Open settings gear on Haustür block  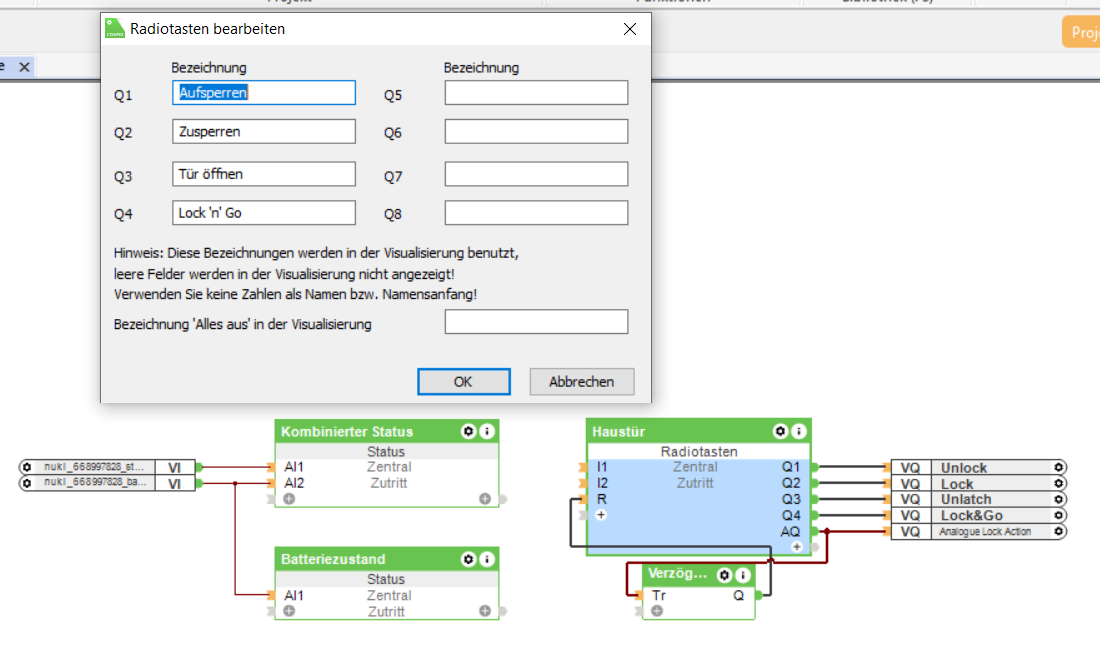[780, 431]
